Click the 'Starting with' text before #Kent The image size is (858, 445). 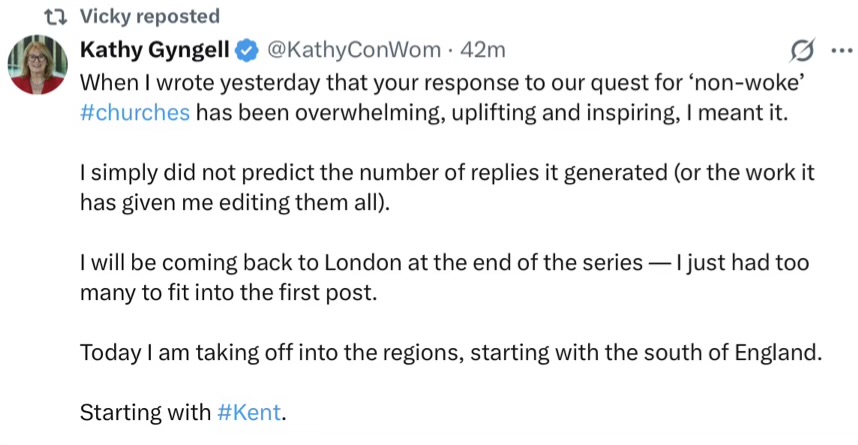coord(145,411)
